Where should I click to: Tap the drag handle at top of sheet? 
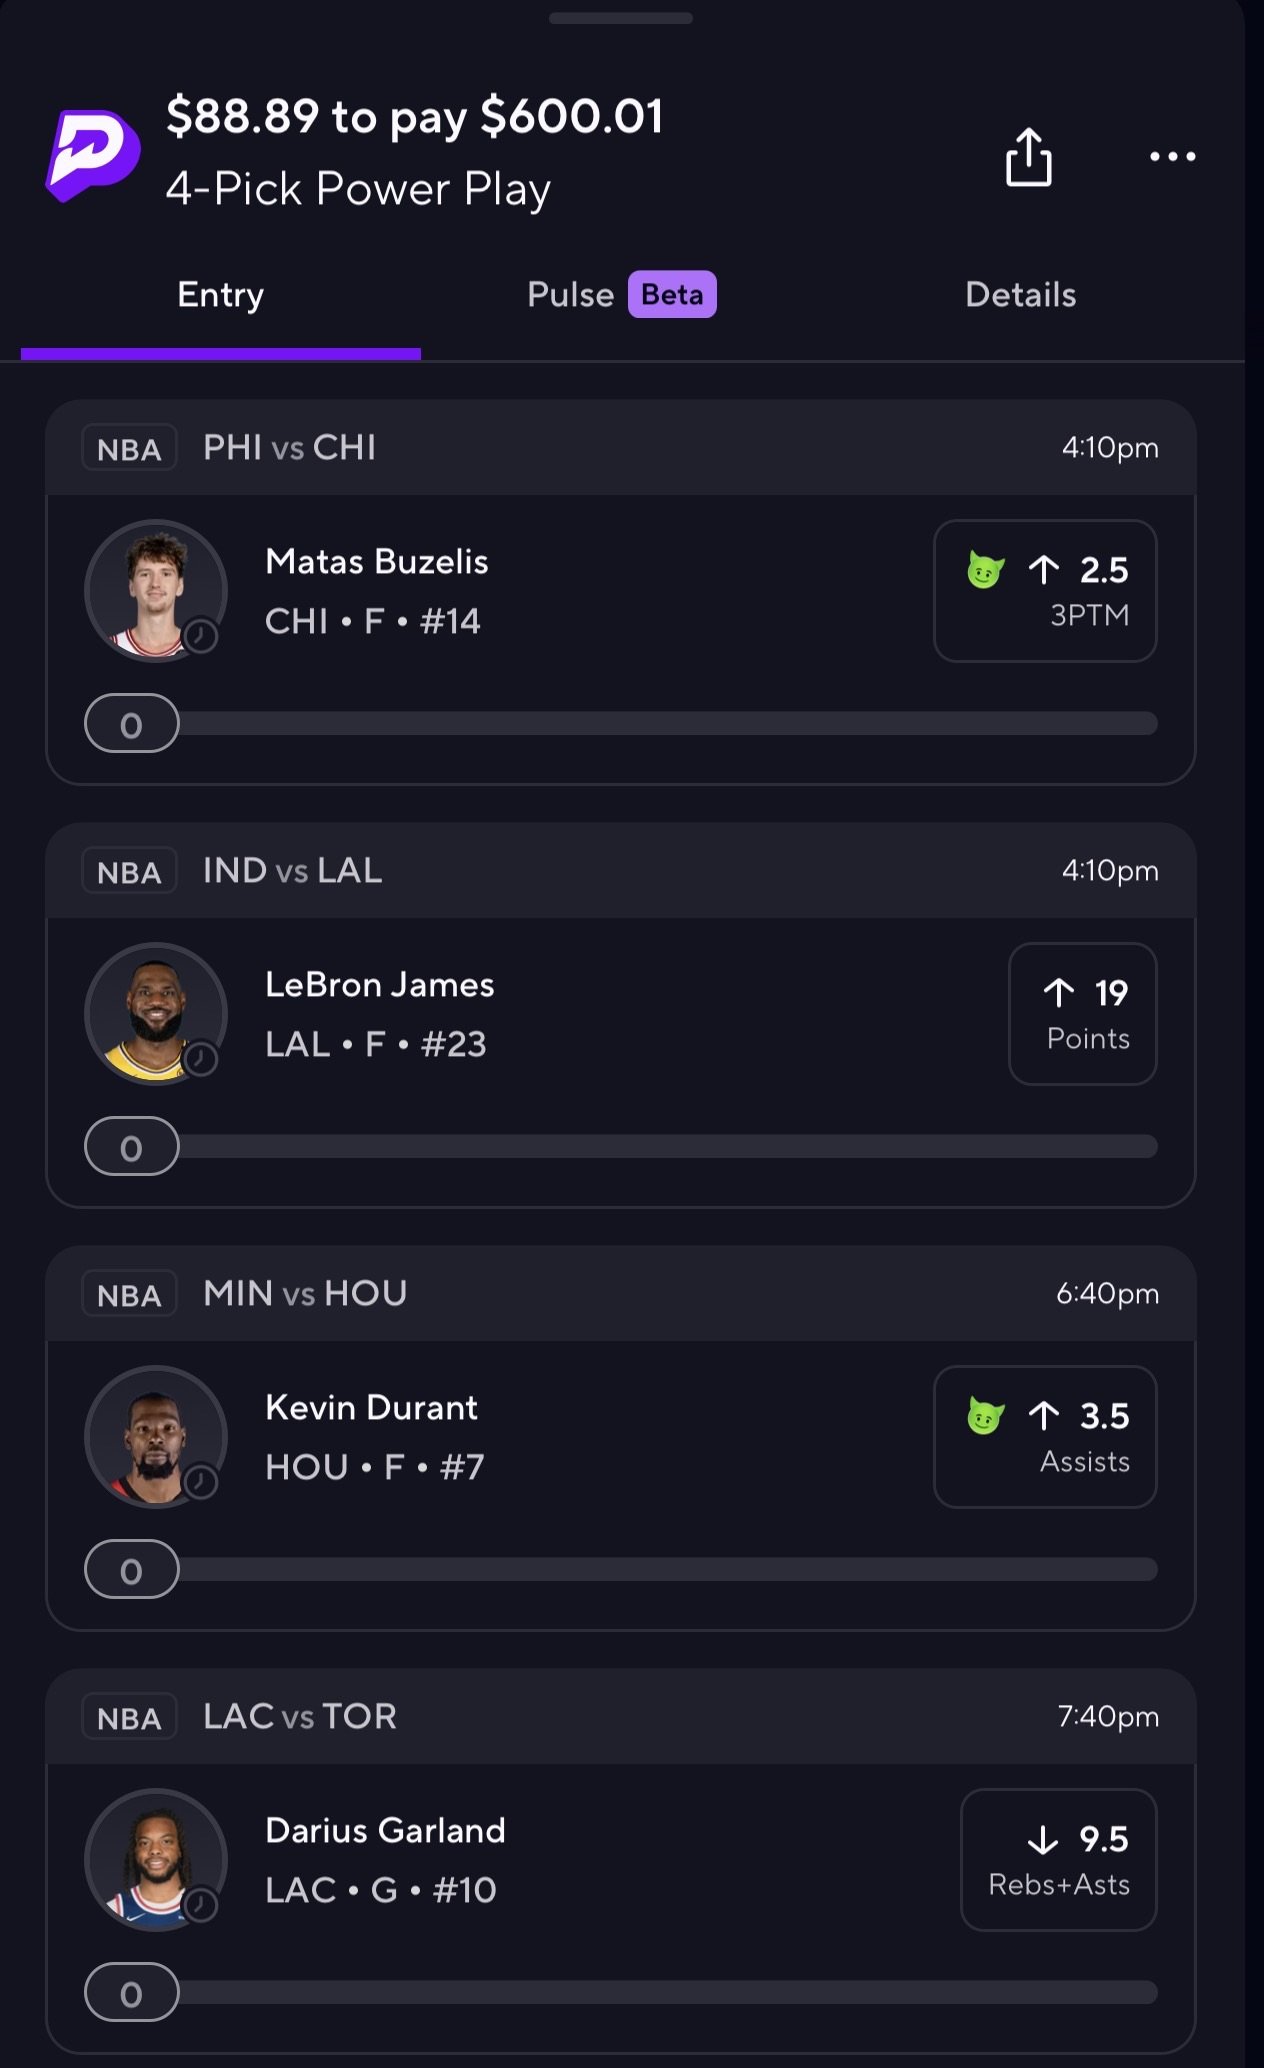(621, 18)
